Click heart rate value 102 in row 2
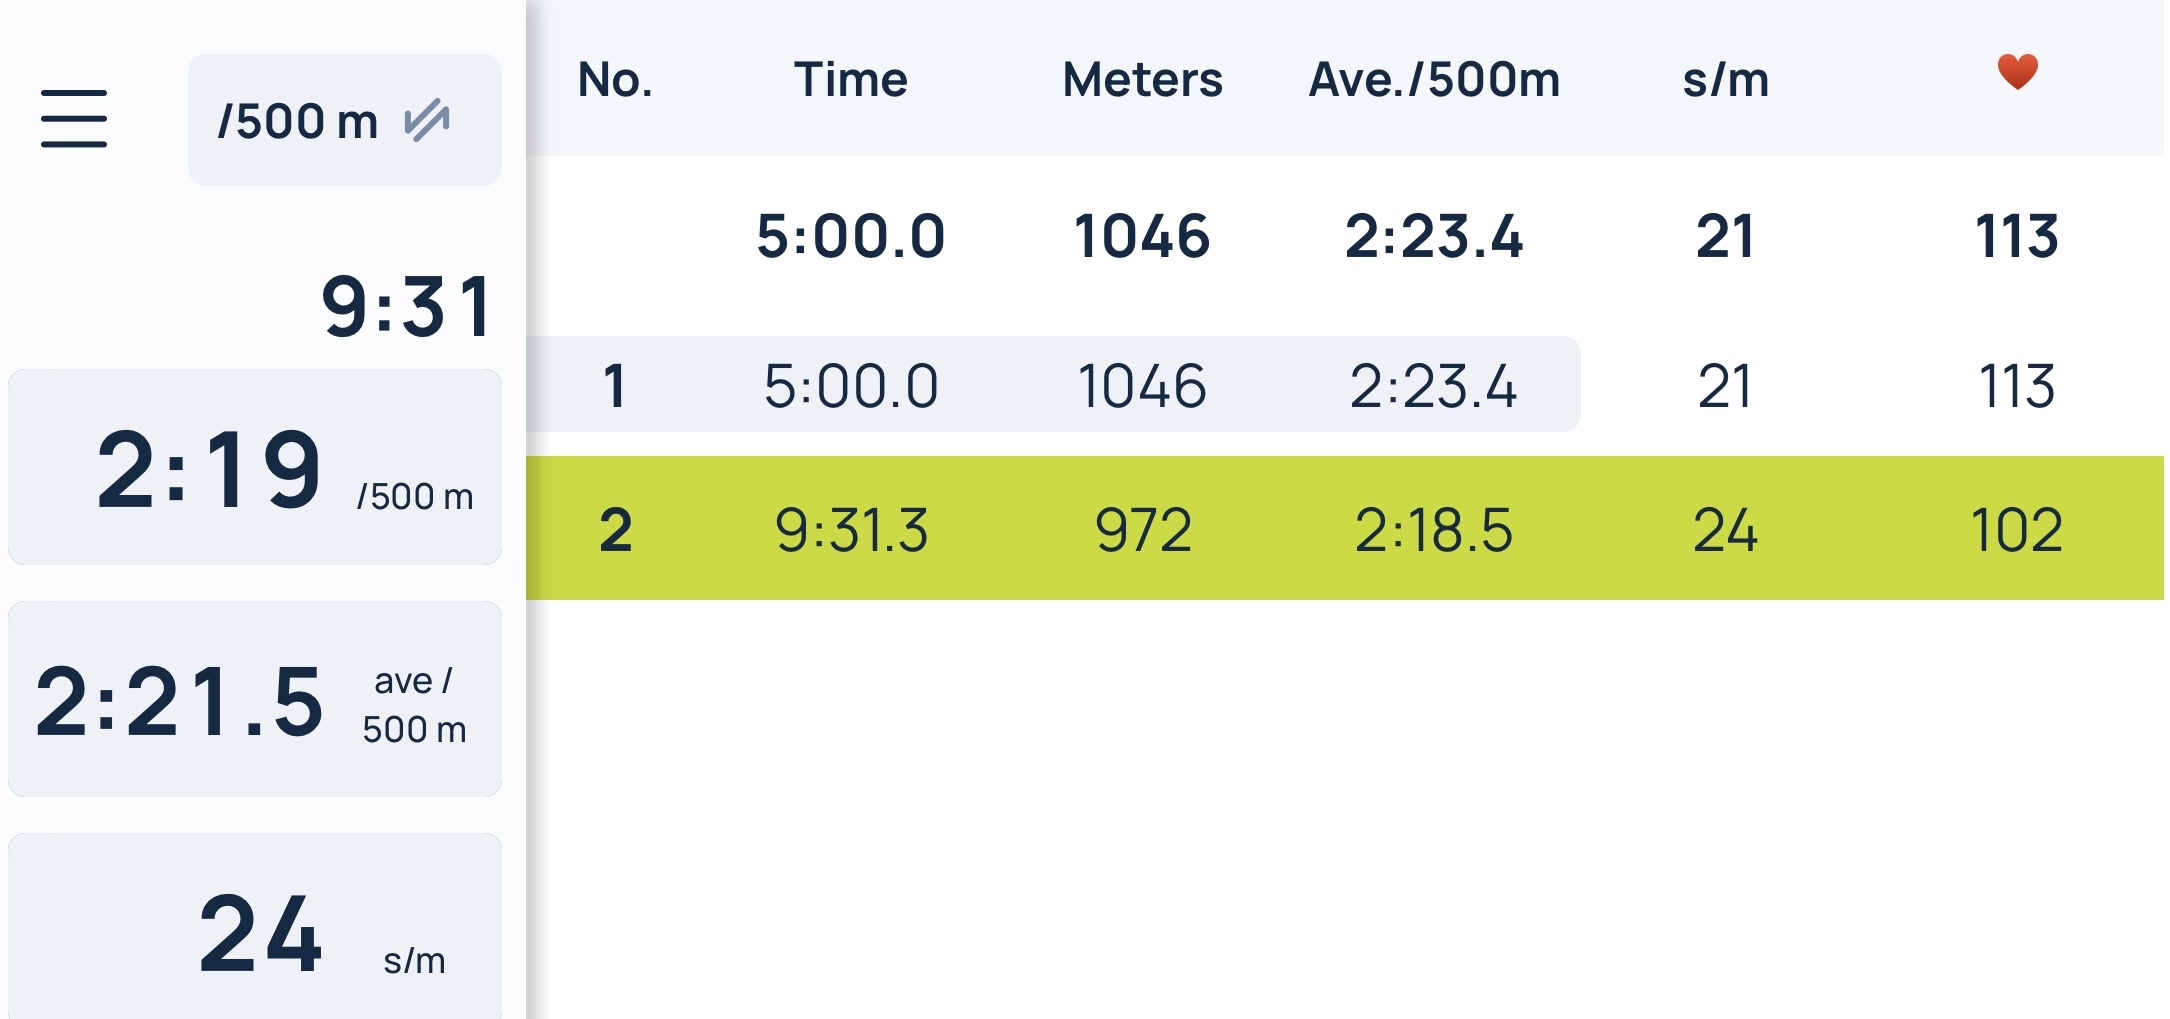This screenshot has height=1019, width=2170. pos(2016,530)
